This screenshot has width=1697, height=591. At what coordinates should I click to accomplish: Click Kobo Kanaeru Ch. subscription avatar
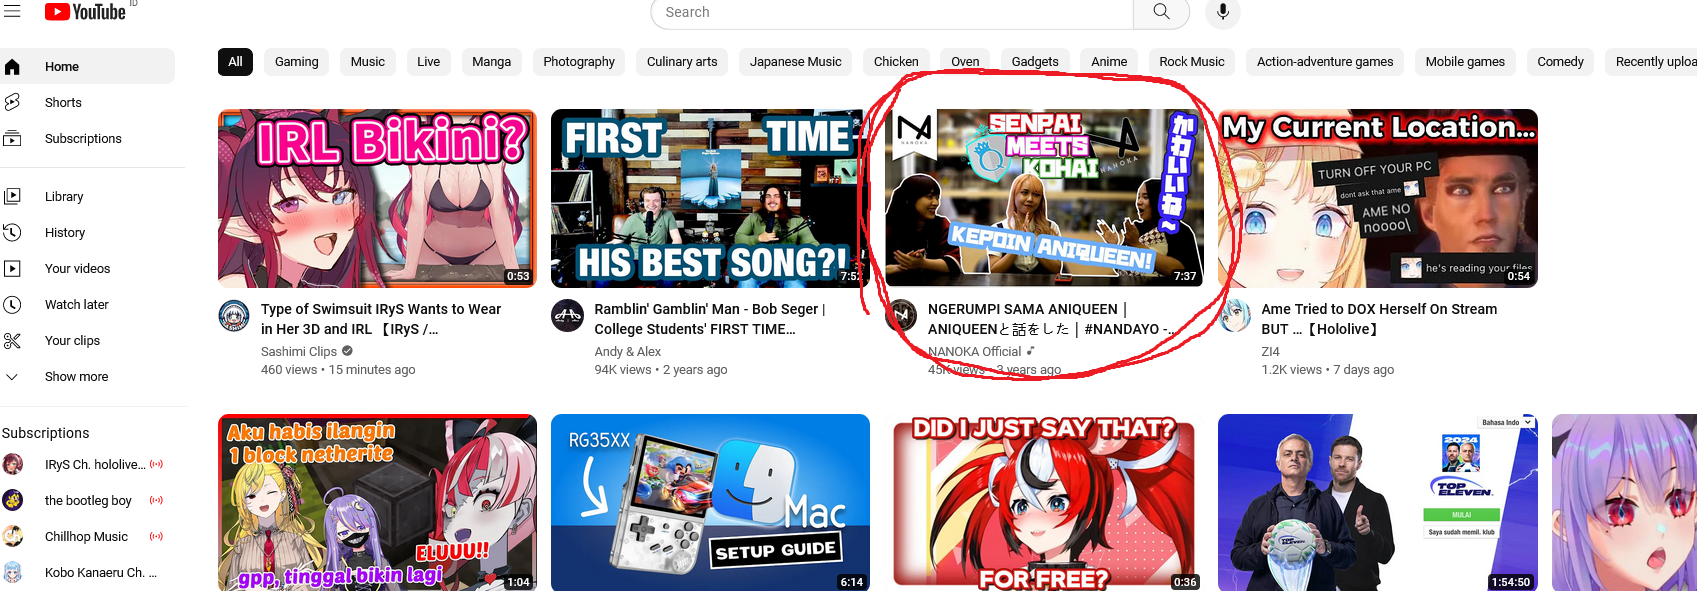click(x=13, y=572)
